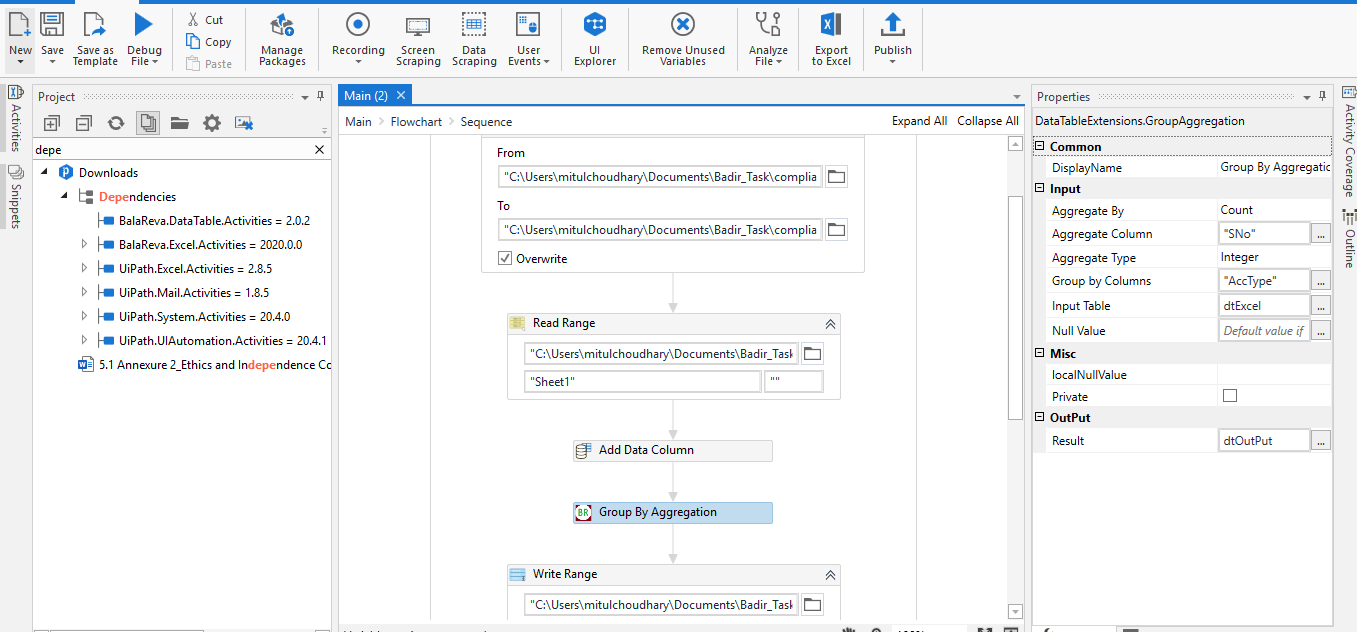
Task: Click Flowchart in the breadcrumb
Action: [x=416, y=121]
